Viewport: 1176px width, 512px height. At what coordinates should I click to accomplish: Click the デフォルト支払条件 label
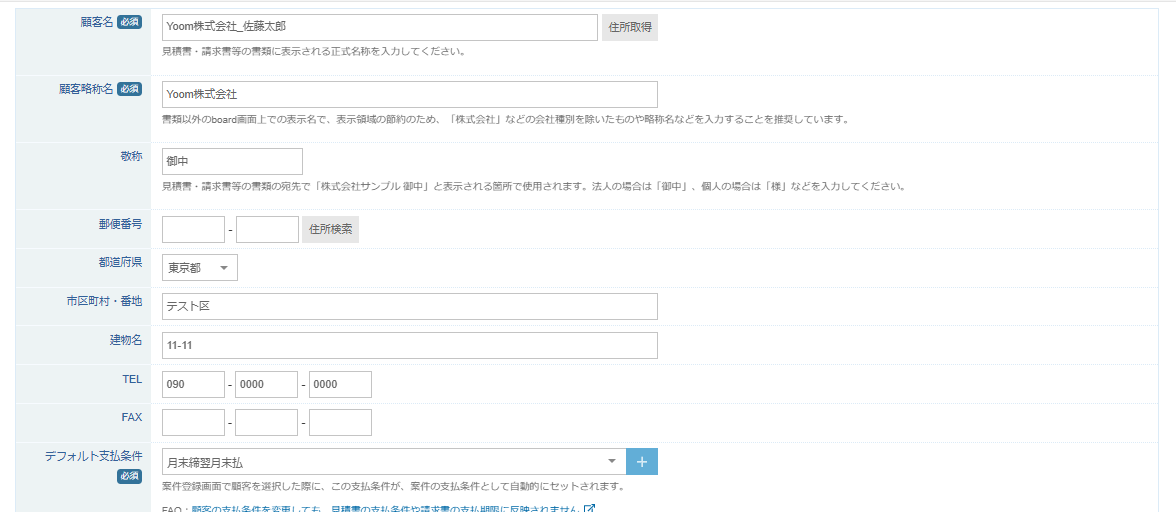coord(94,456)
